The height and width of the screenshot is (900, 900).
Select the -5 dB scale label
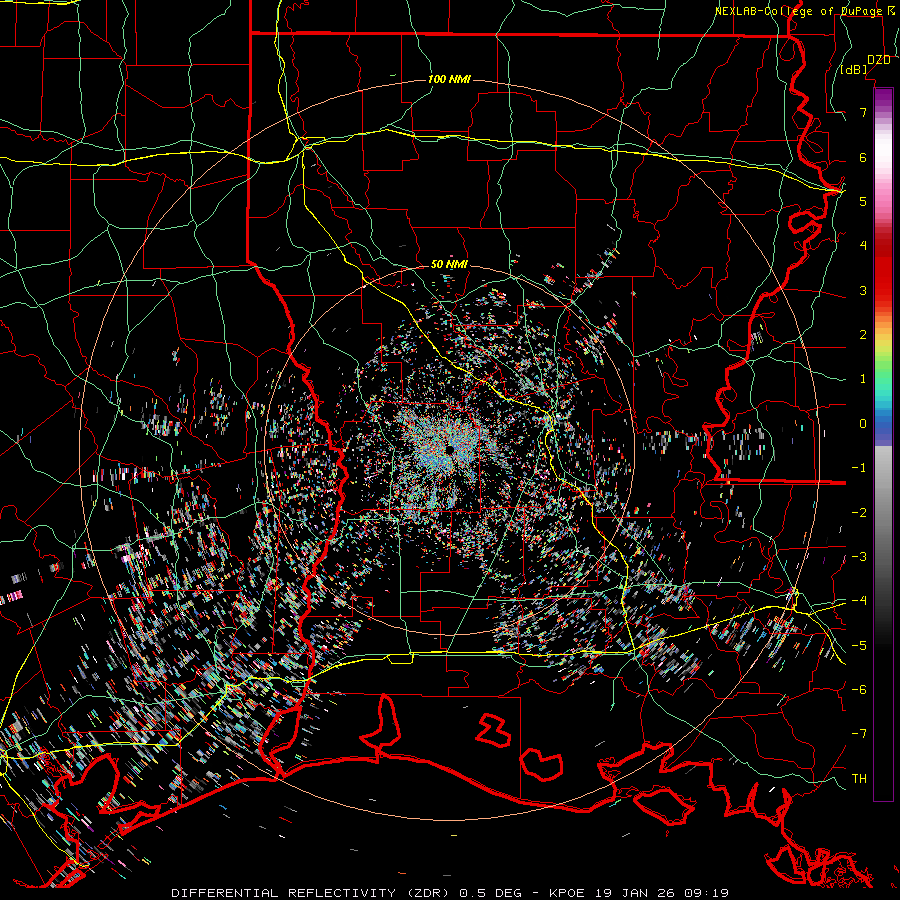click(859, 646)
